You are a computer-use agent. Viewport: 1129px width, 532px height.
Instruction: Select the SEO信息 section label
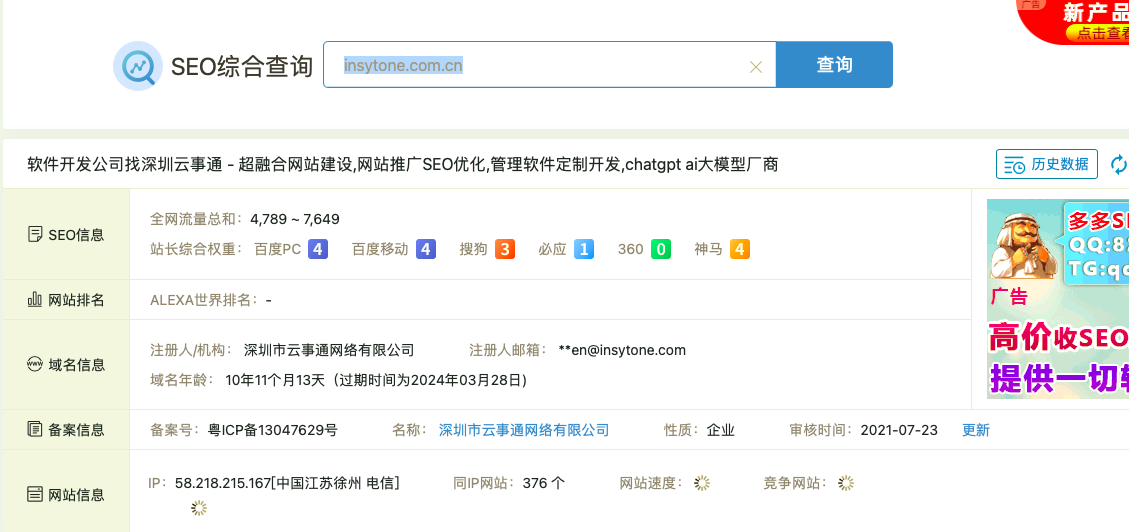click(66, 235)
